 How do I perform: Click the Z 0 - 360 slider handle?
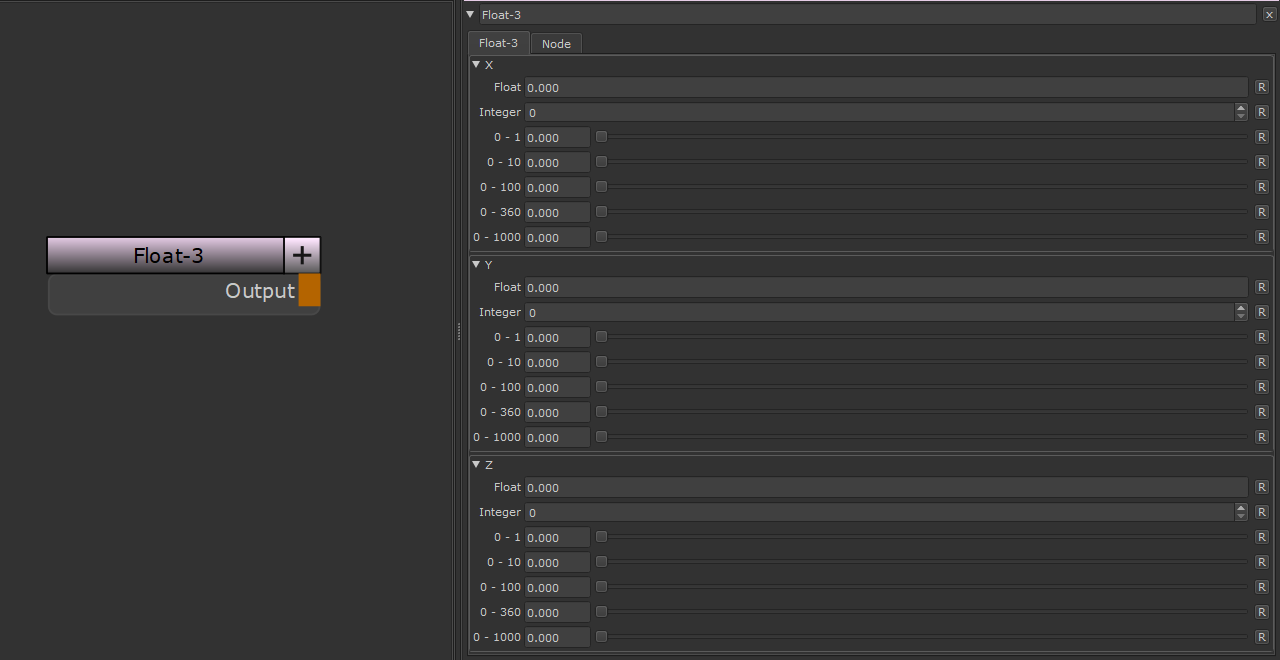[x=601, y=612]
